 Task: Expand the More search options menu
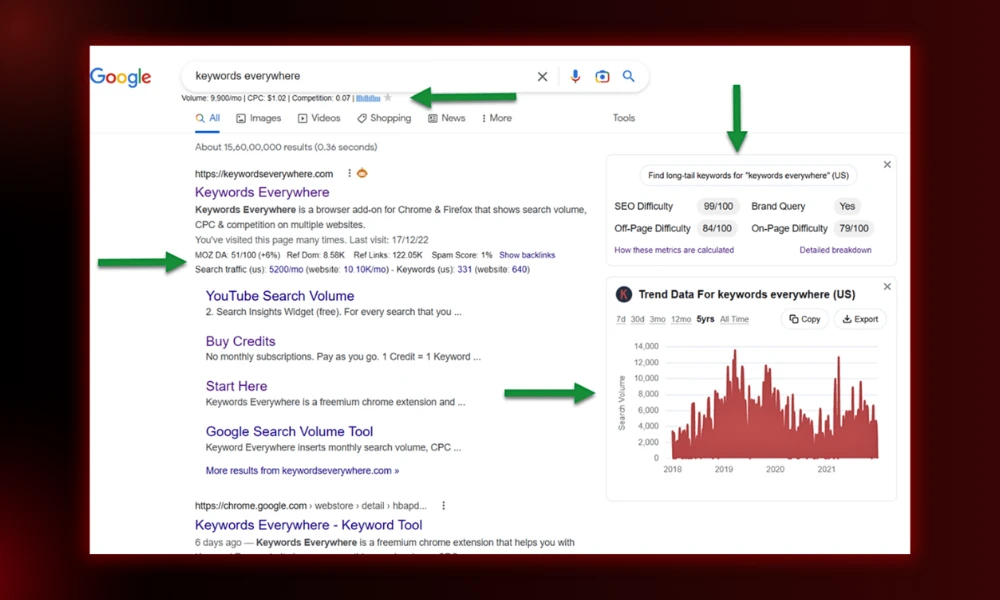click(x=497, y=118)
